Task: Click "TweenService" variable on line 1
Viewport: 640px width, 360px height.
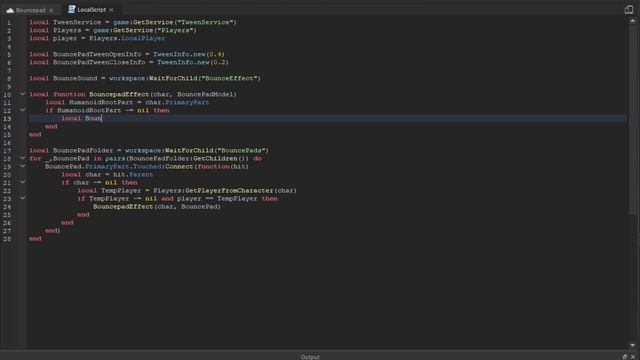Action: pyautogui.click(x=77, y=22)
